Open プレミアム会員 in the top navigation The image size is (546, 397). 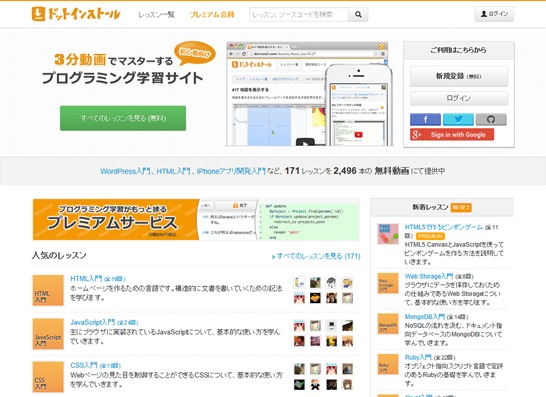coord(212,15)
